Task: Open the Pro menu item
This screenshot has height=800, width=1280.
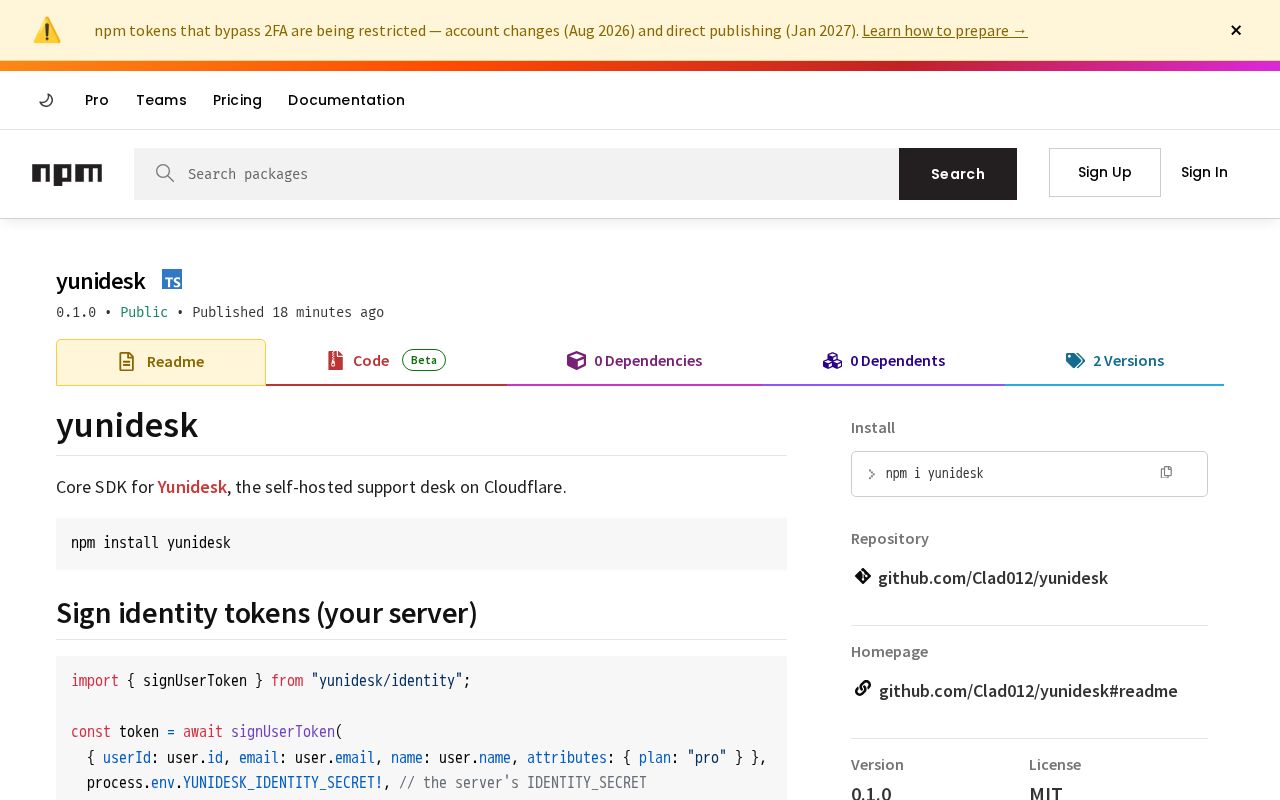Action: [97, 100]
